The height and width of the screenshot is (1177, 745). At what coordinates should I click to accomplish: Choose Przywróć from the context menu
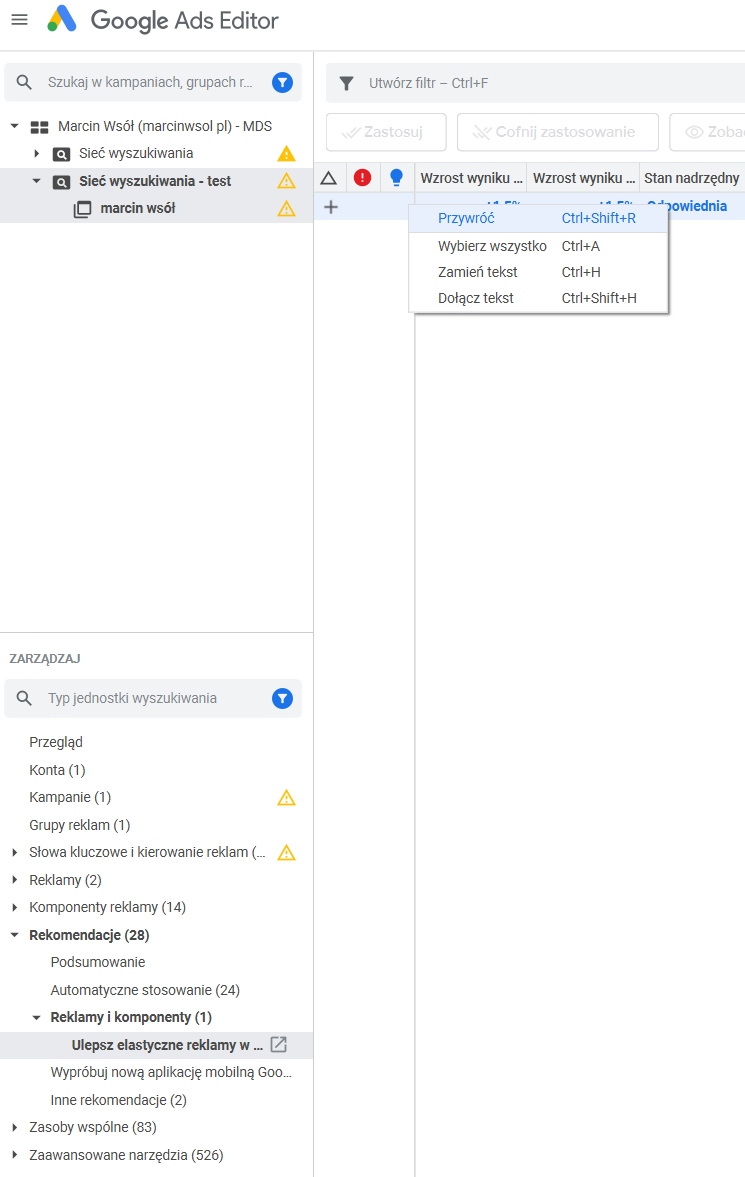(x=538, y=218)
